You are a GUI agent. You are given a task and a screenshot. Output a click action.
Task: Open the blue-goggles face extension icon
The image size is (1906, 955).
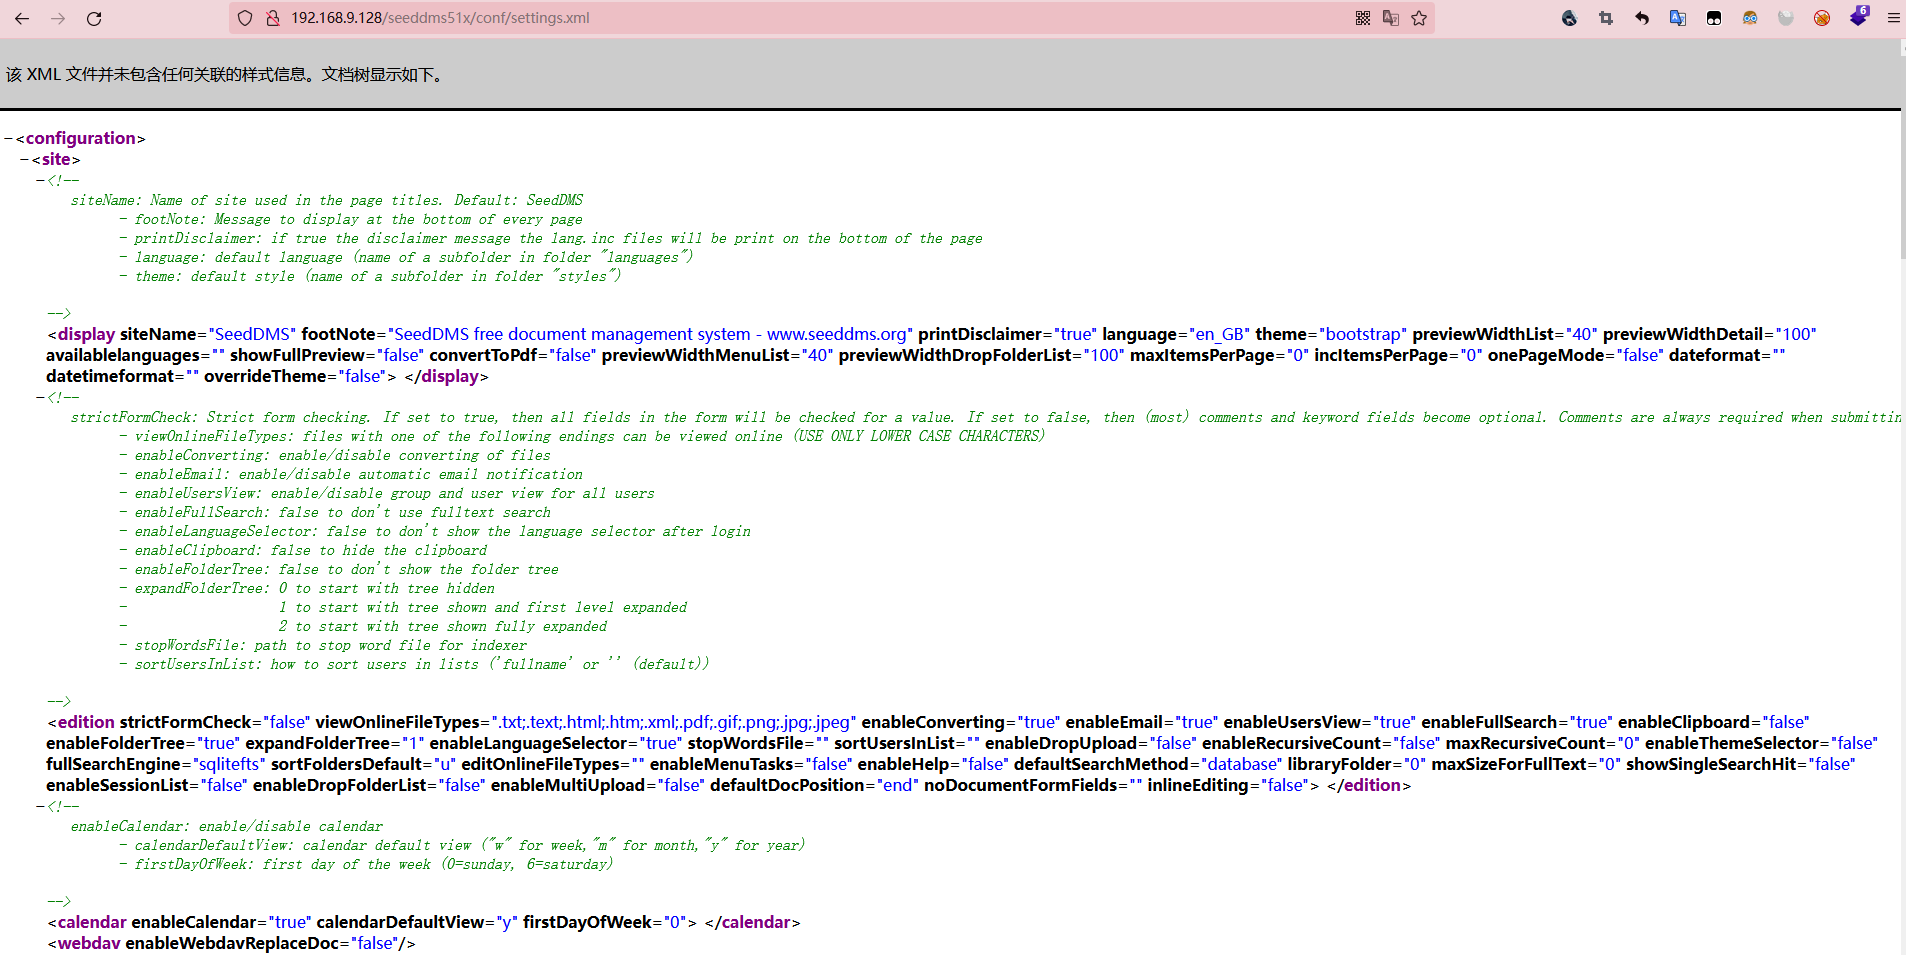[x=1750, y=18]
